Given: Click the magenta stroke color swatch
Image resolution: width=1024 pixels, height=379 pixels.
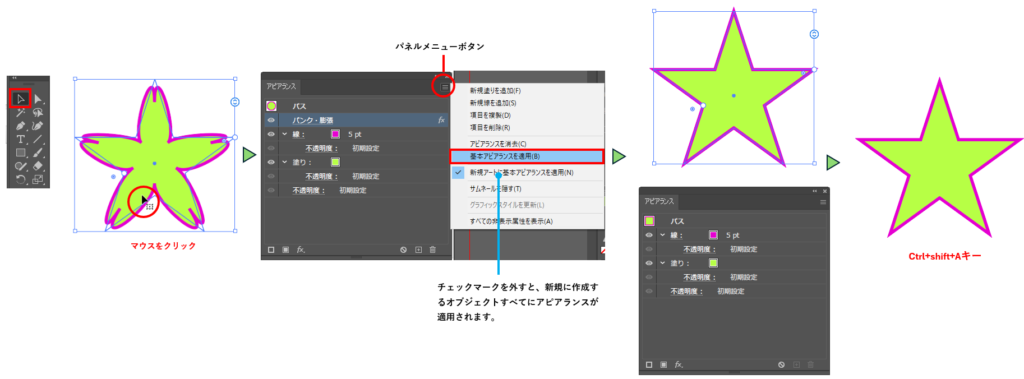Looking at the screenshot, I should [336, 134].
